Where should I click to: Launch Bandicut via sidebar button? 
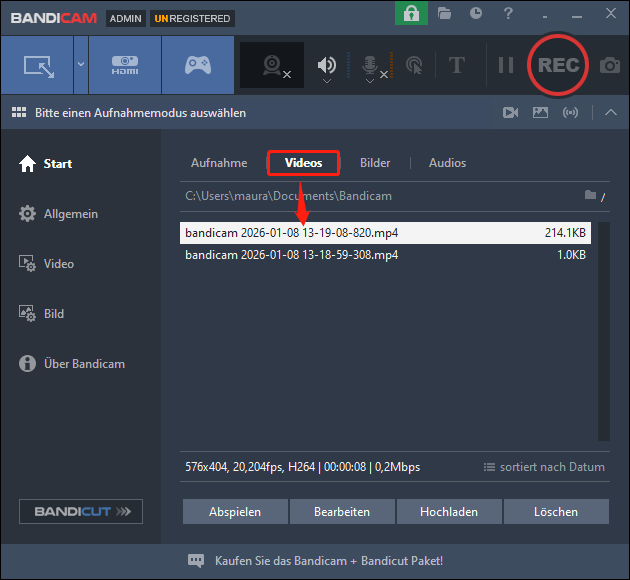click(81, 511)
